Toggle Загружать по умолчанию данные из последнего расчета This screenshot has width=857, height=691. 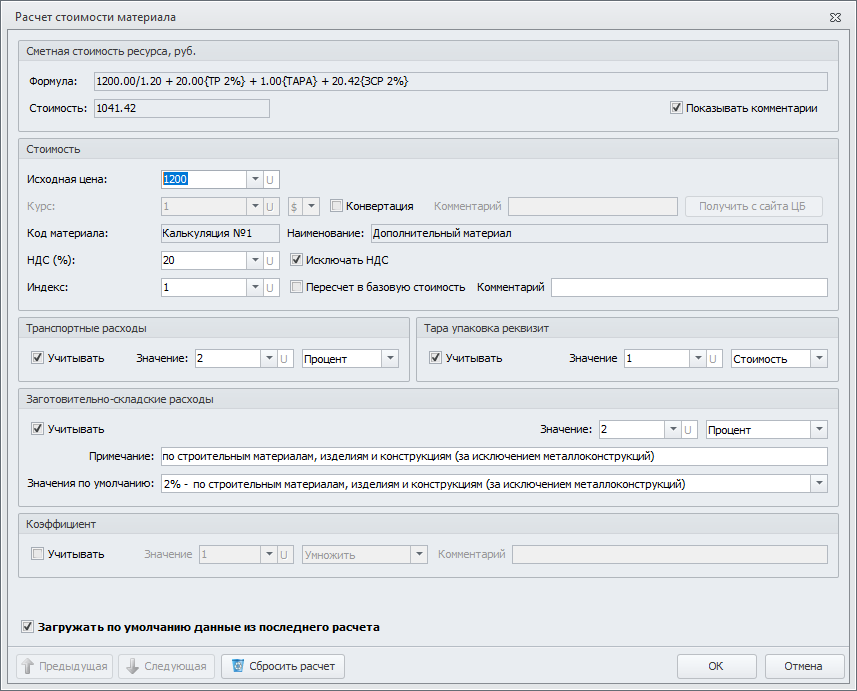(27, 626)
